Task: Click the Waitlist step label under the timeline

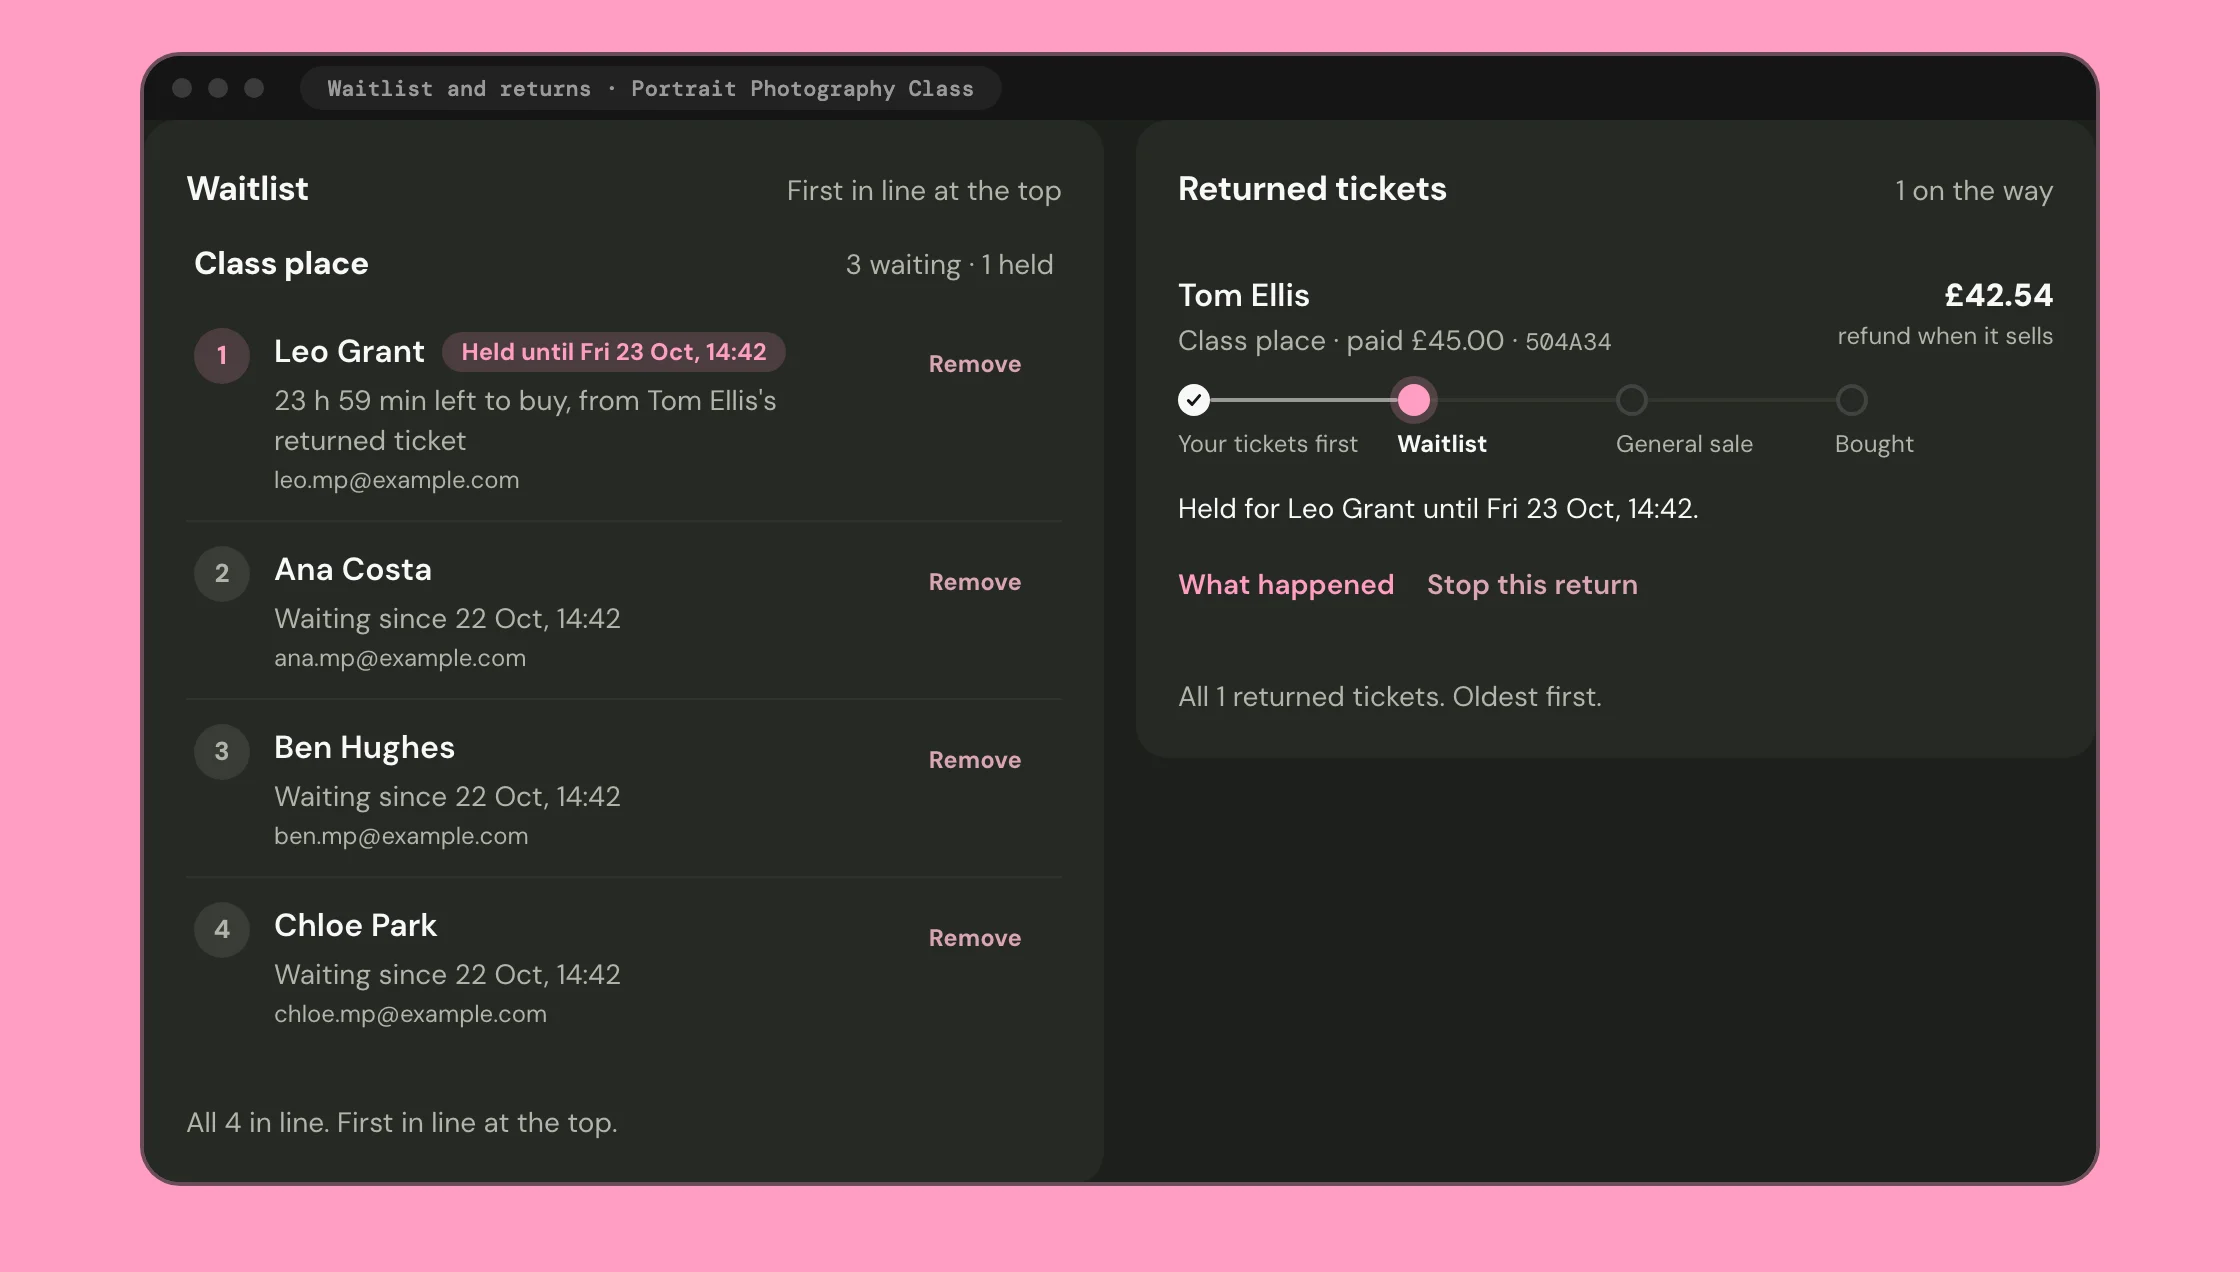Action: [1442, 444]
